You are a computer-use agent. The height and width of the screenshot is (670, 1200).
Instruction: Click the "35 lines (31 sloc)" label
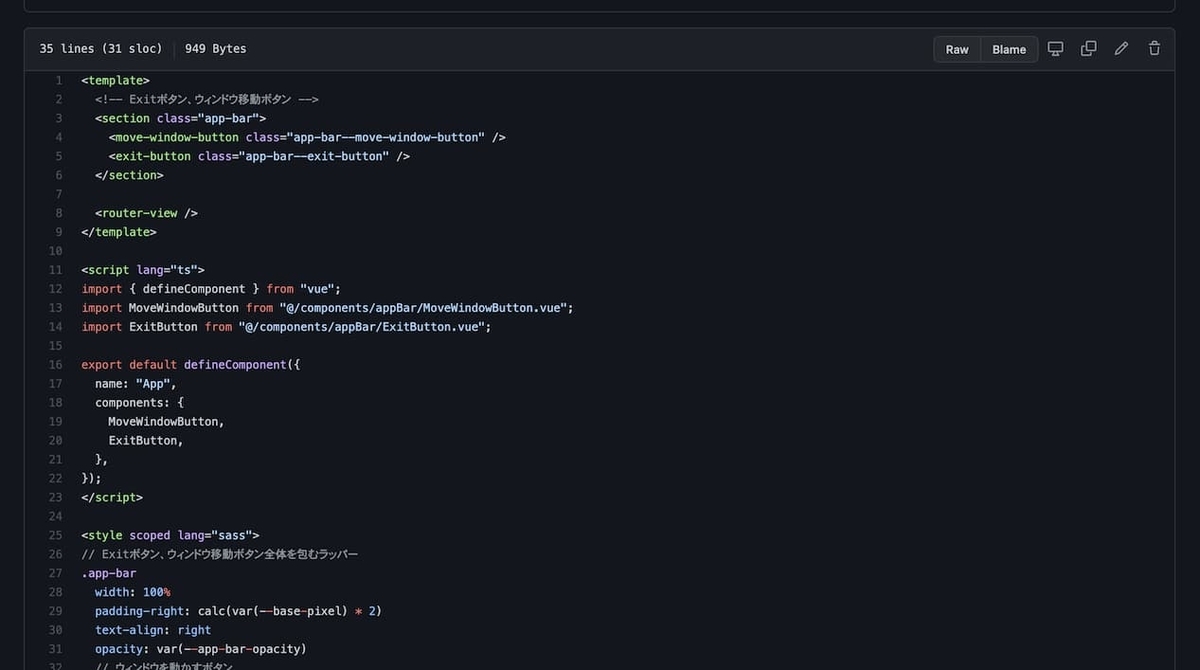pos(100,48)
